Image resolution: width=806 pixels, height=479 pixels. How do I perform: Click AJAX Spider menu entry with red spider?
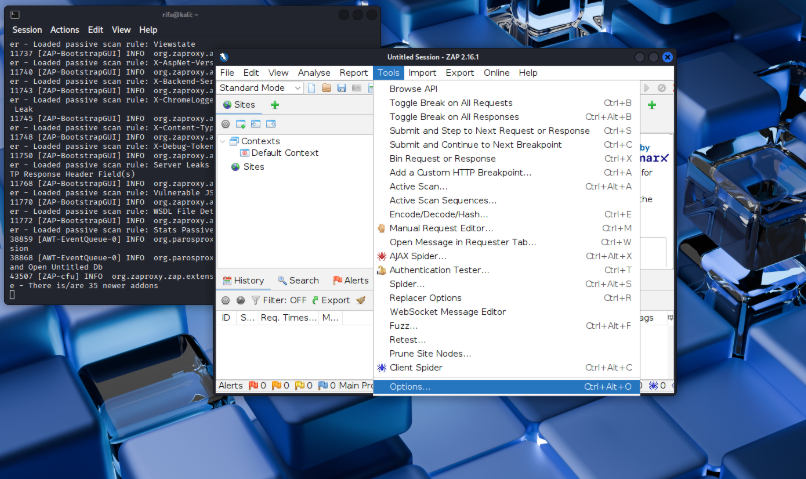tap(418, 256)
